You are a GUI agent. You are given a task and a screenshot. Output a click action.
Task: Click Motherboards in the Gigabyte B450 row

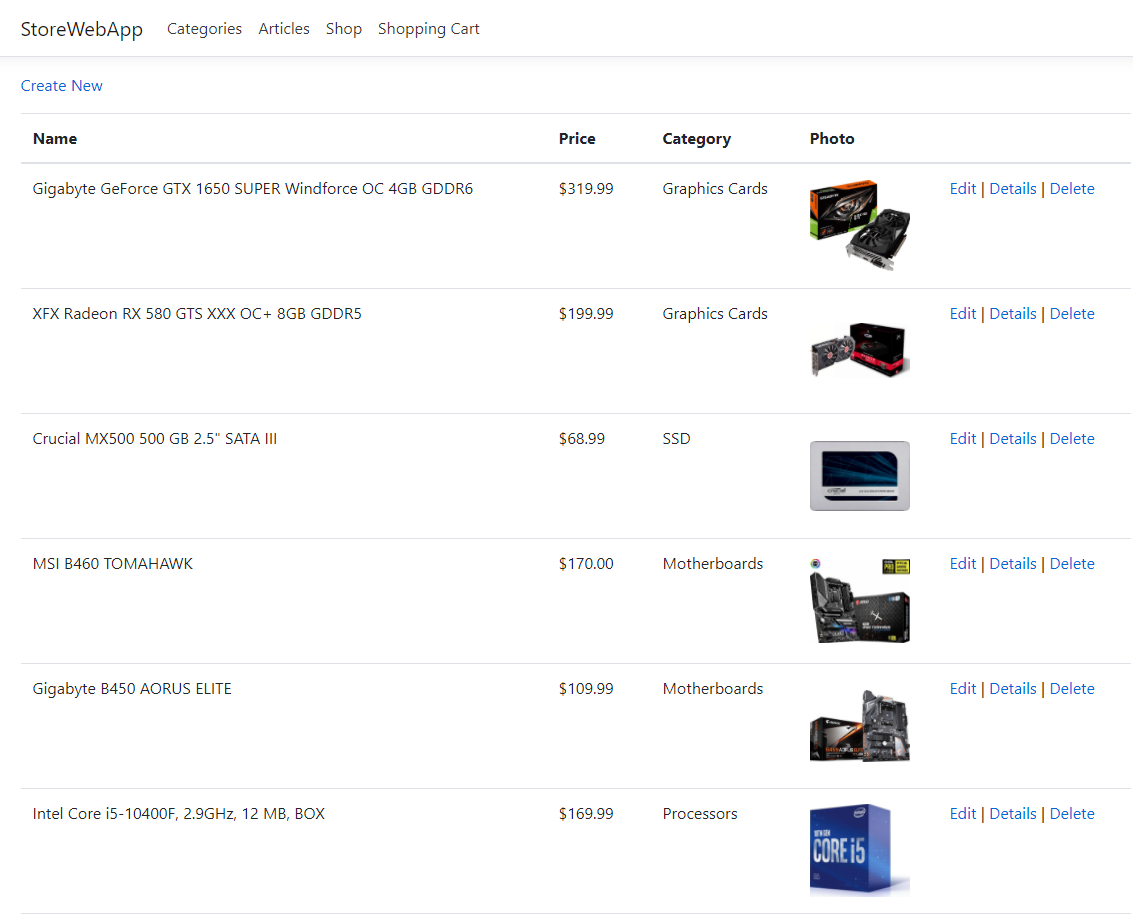click(713, 689)
